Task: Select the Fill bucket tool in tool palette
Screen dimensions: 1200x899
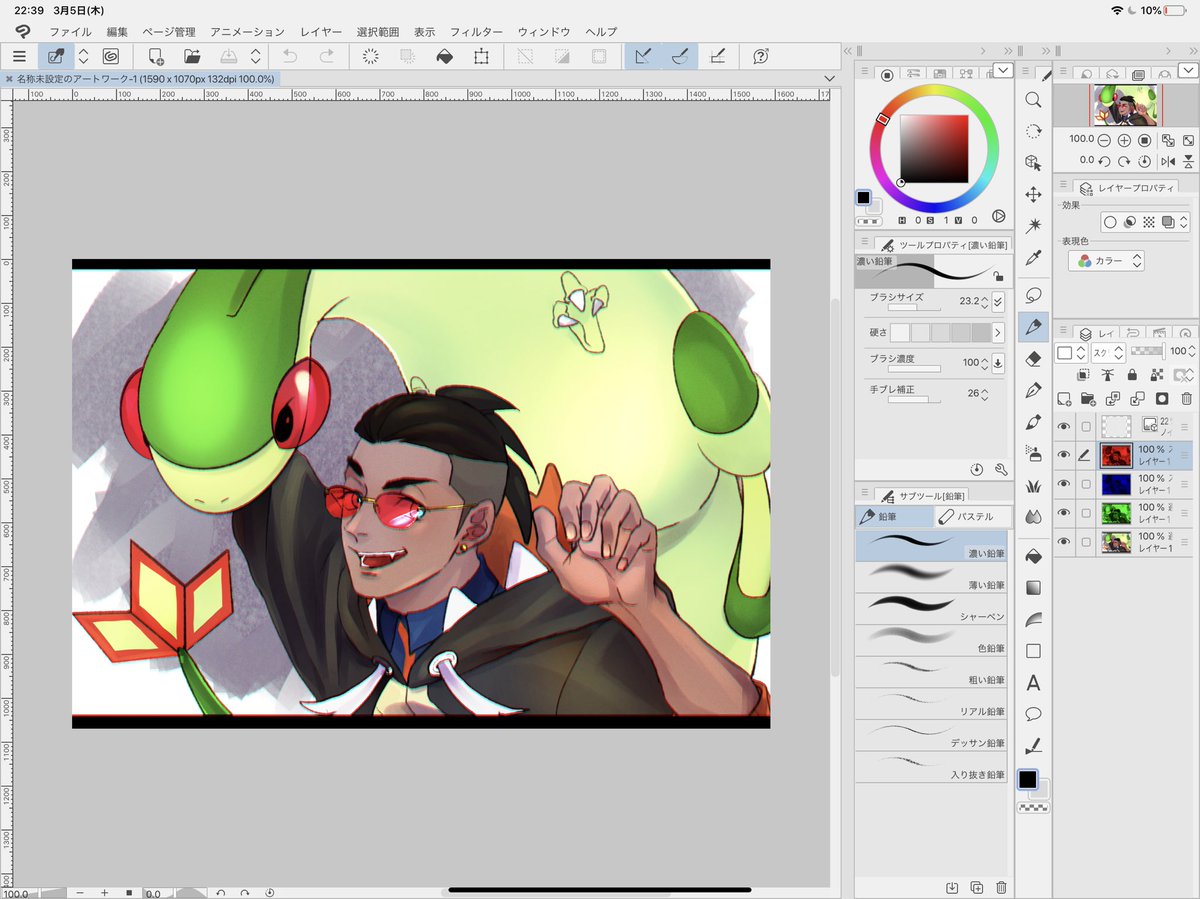Action: click(x=1033, y=556)
